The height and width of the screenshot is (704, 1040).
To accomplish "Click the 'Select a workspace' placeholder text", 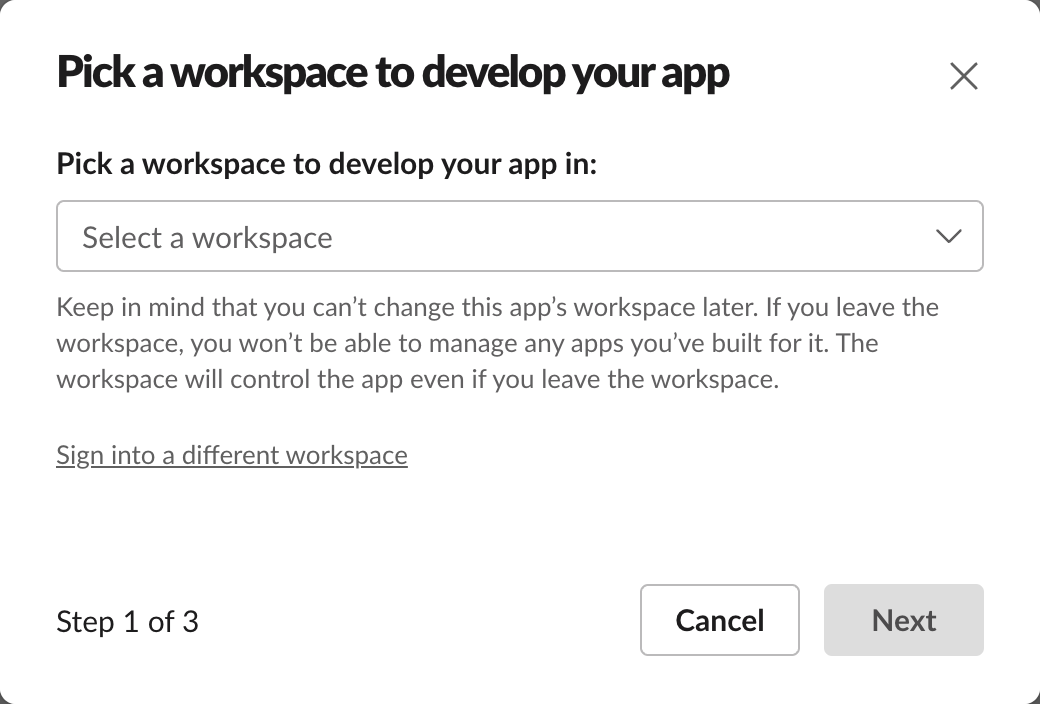I will tap(207, 238).
